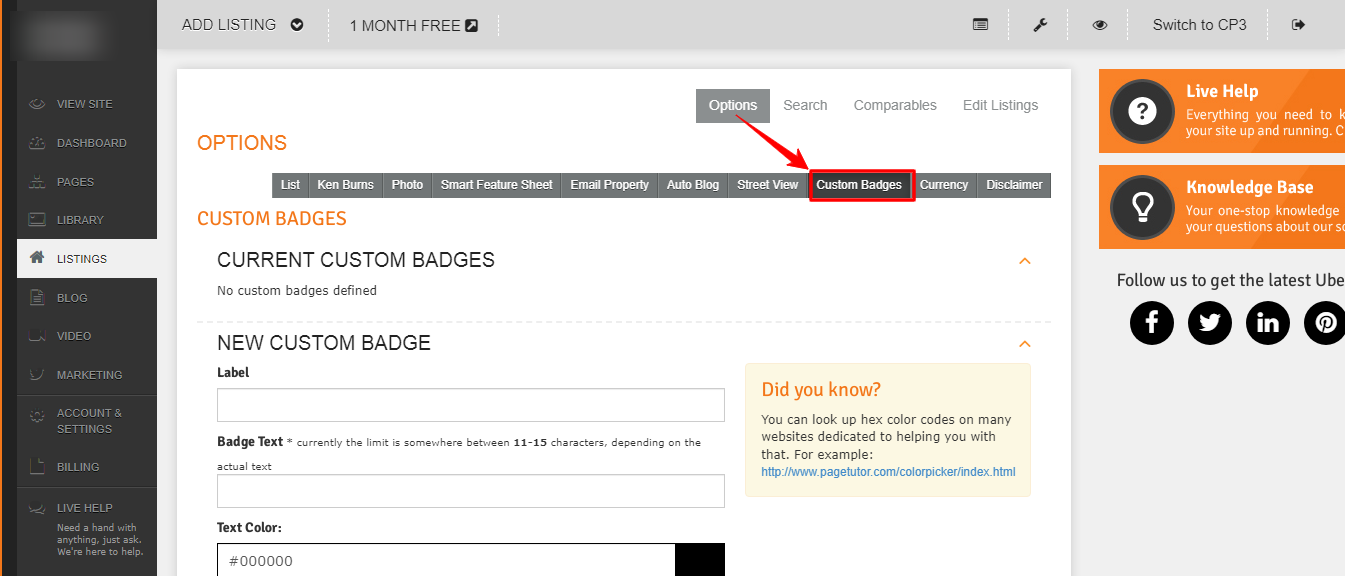Open the Live Help banner
Viewport: 1345px width, 576px height.
click(x=1222, y=111)
